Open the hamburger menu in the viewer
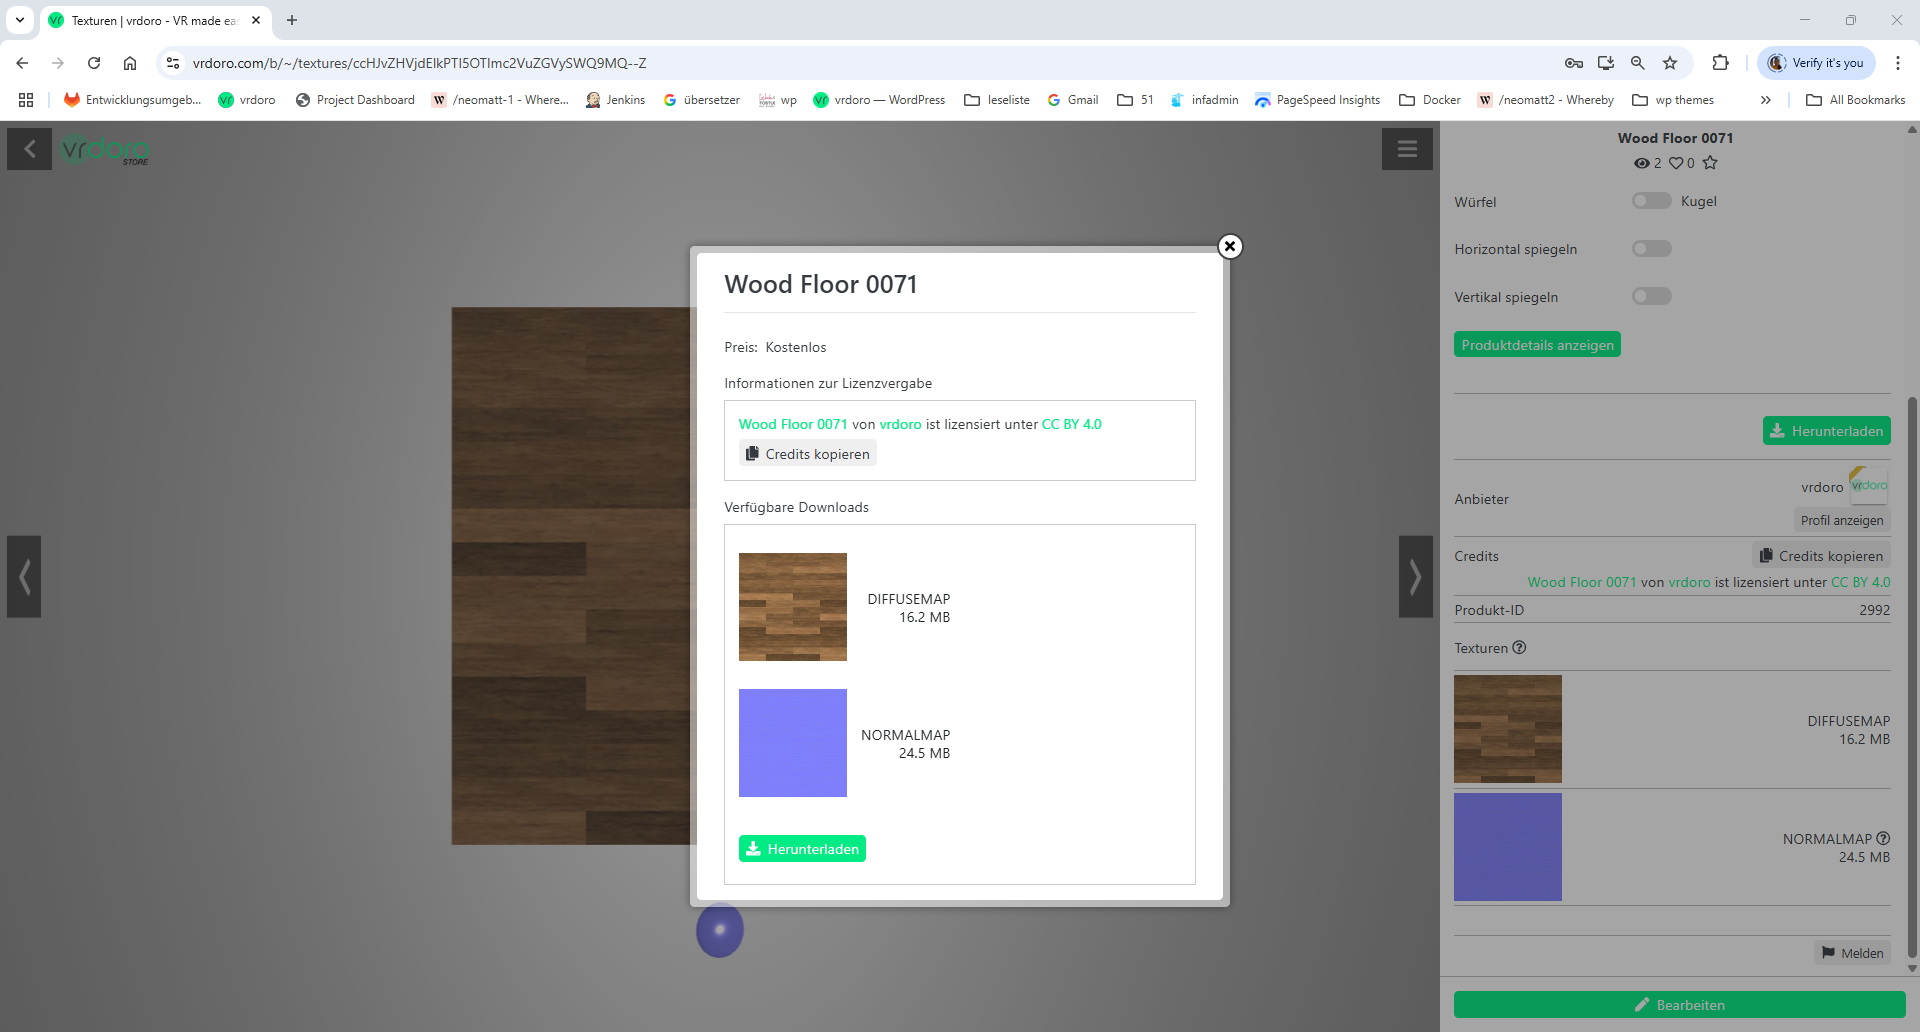Screen dimensions: 1920x1032 pyautogui.click(x=1407, y=149)
